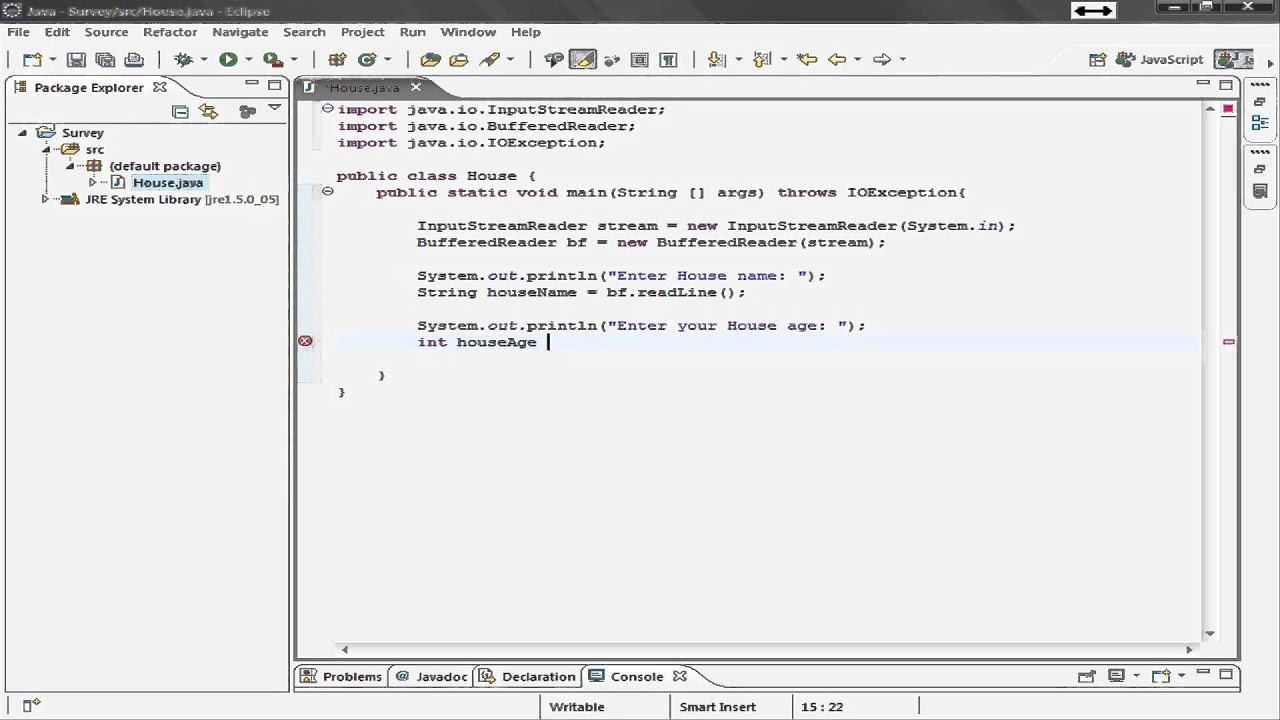The image size is (1280, 720).
Task: Click the error marker on houseAge line
Action: pyautogui.click(x=305, y=342)
